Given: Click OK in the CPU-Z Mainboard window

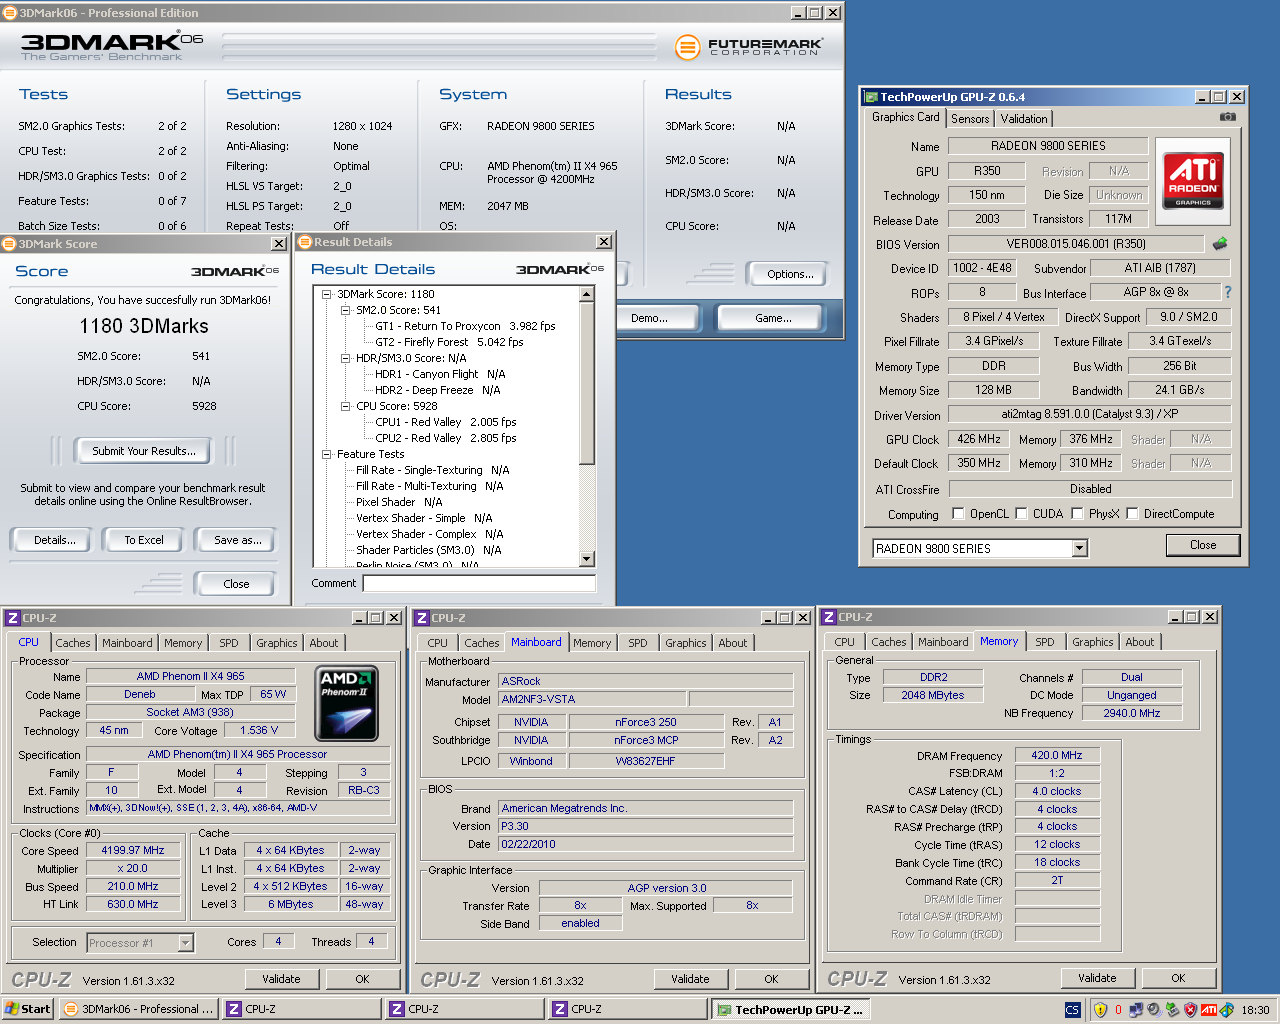Looking at the screenshot, I should [771, 979].
